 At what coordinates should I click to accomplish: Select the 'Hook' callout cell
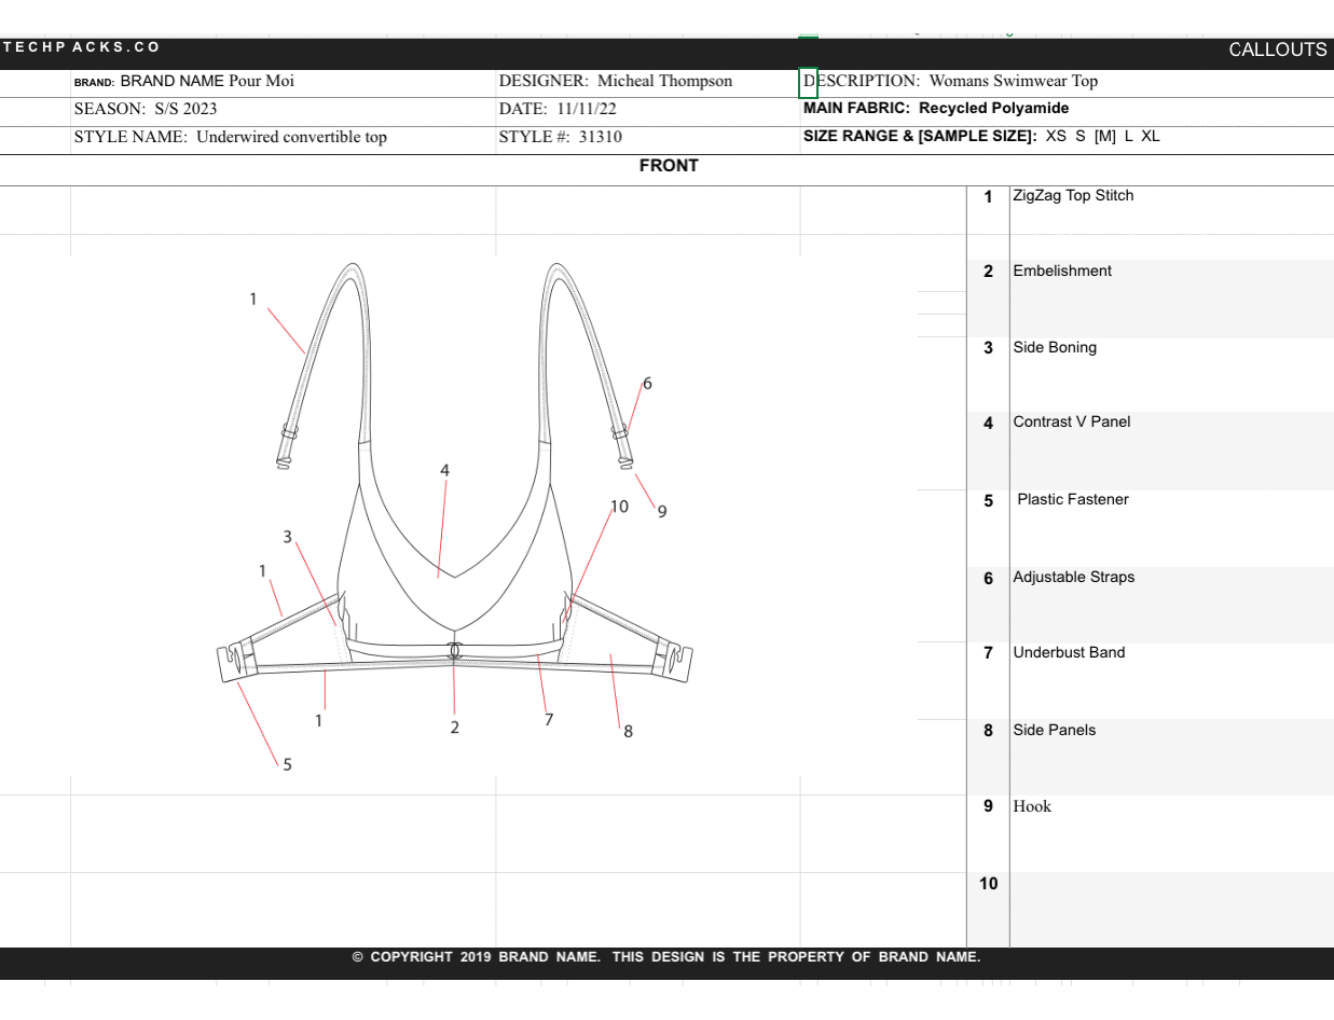point(1171,834)
